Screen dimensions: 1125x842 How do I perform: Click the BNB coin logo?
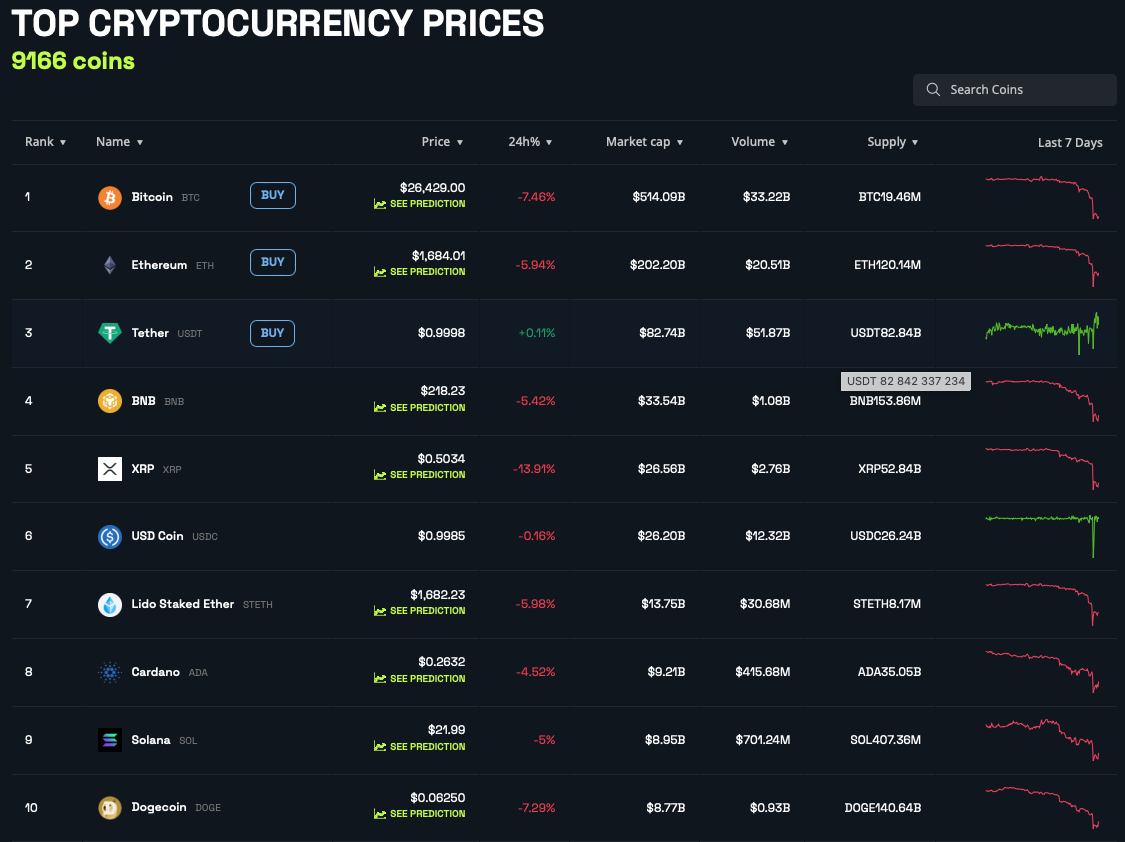pos(110,401)
